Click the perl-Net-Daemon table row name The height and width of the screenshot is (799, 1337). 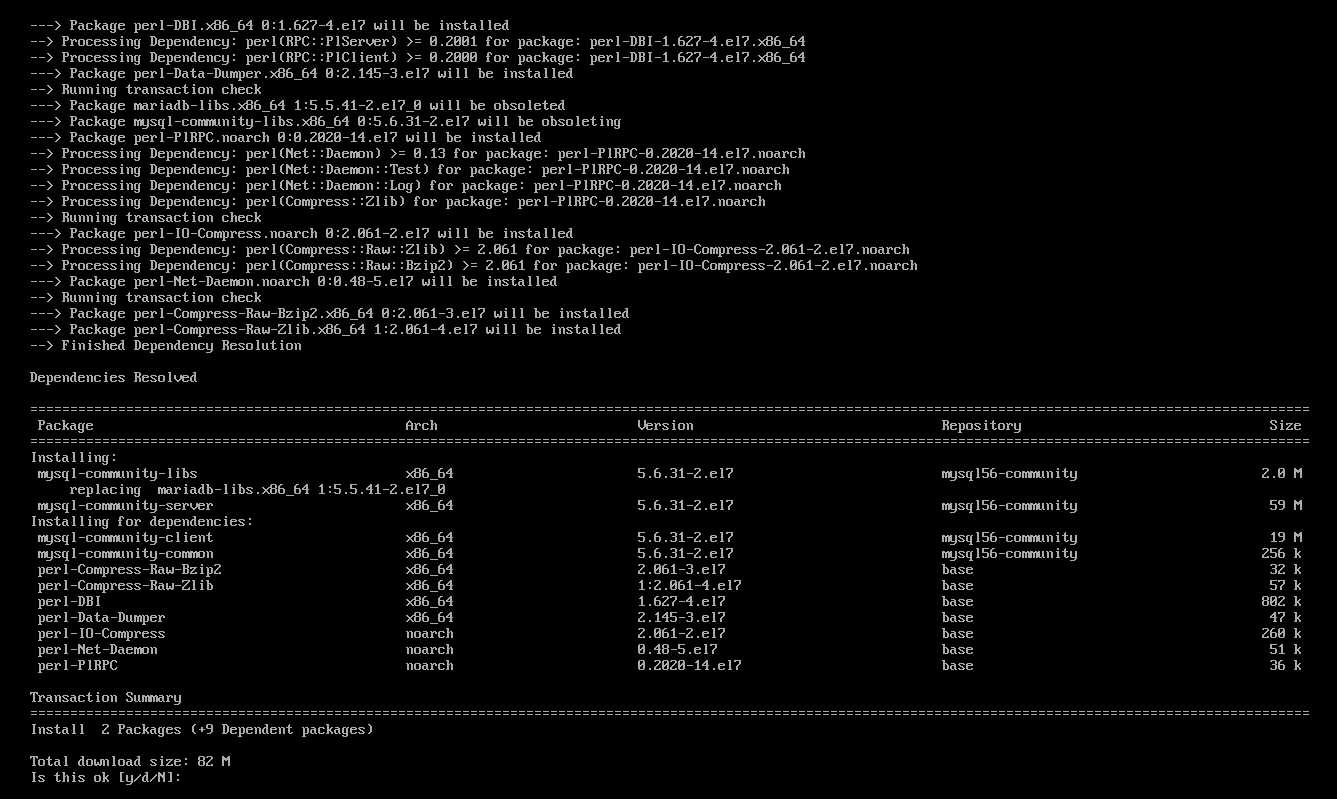tap(98, 649)
